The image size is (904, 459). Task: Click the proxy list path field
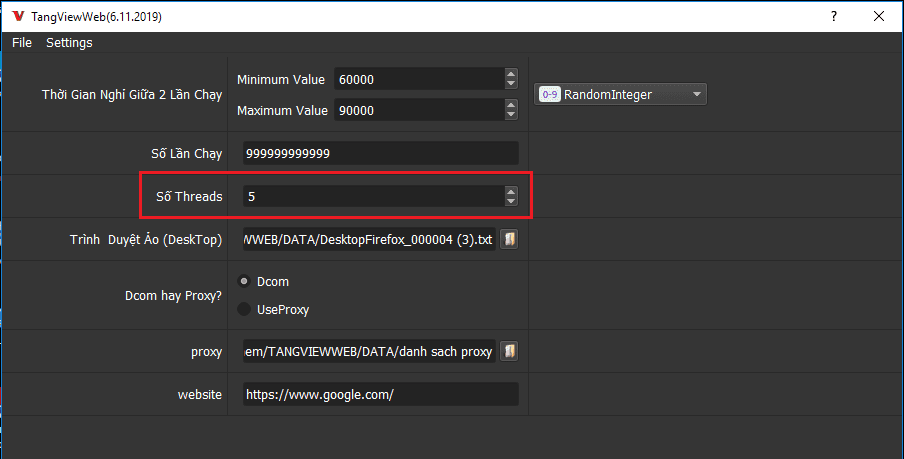[368, 352]
